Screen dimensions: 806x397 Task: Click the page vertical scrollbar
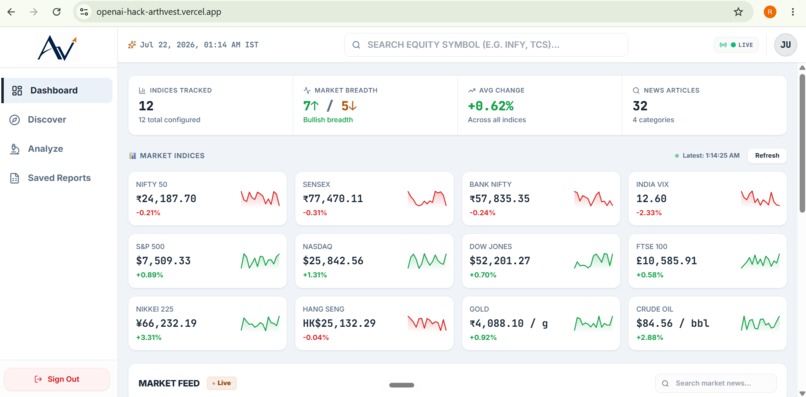802,143
